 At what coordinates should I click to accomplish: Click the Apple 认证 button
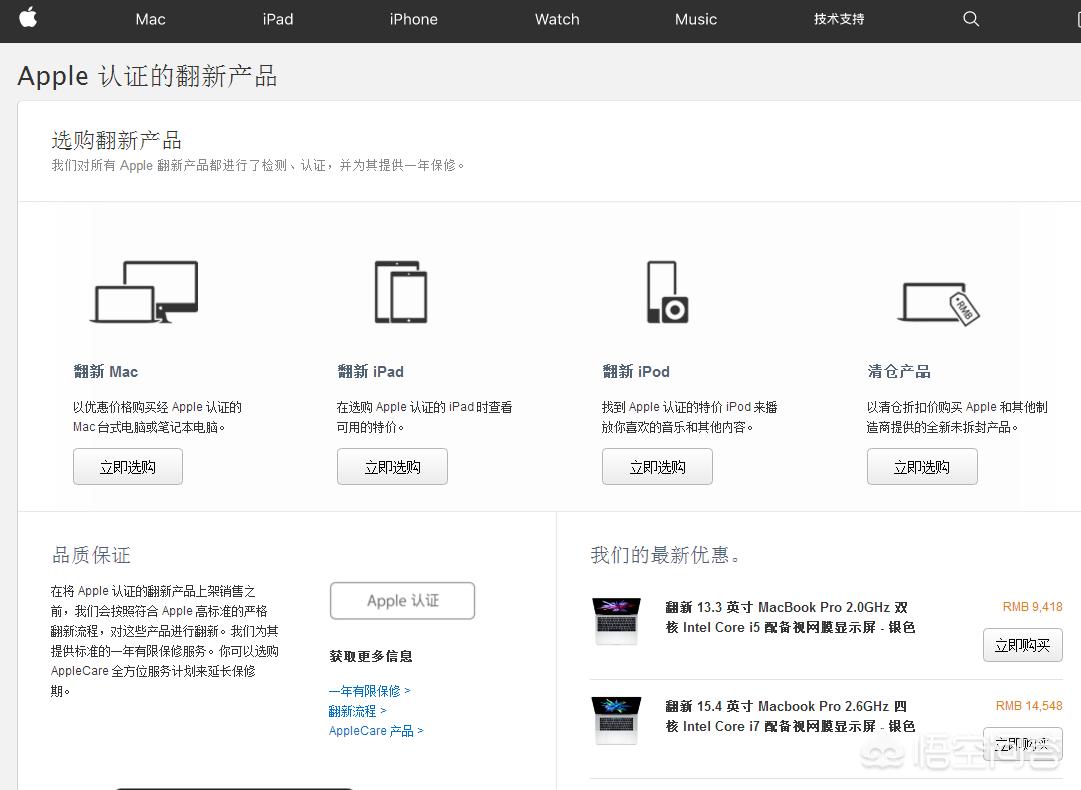pos(402,600)
